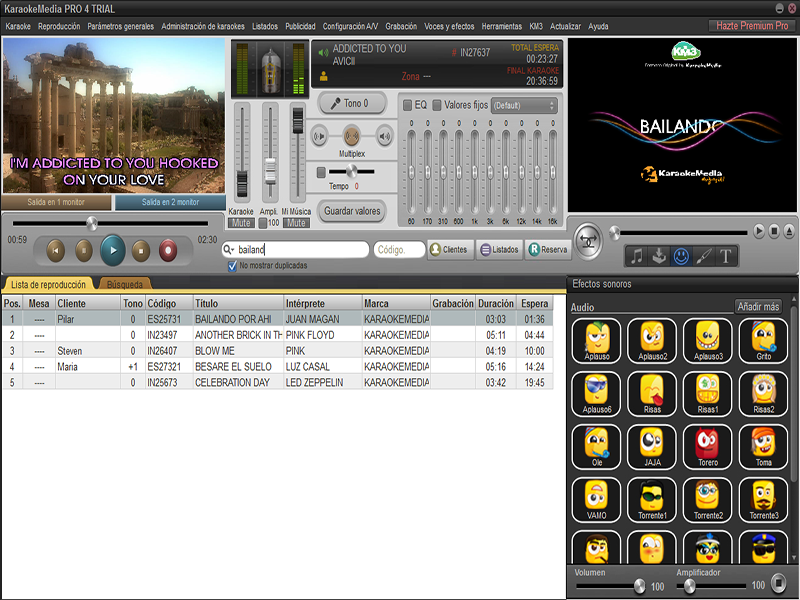800x600 pixels.
Task: Click the red record button
Action: point(168,251)
